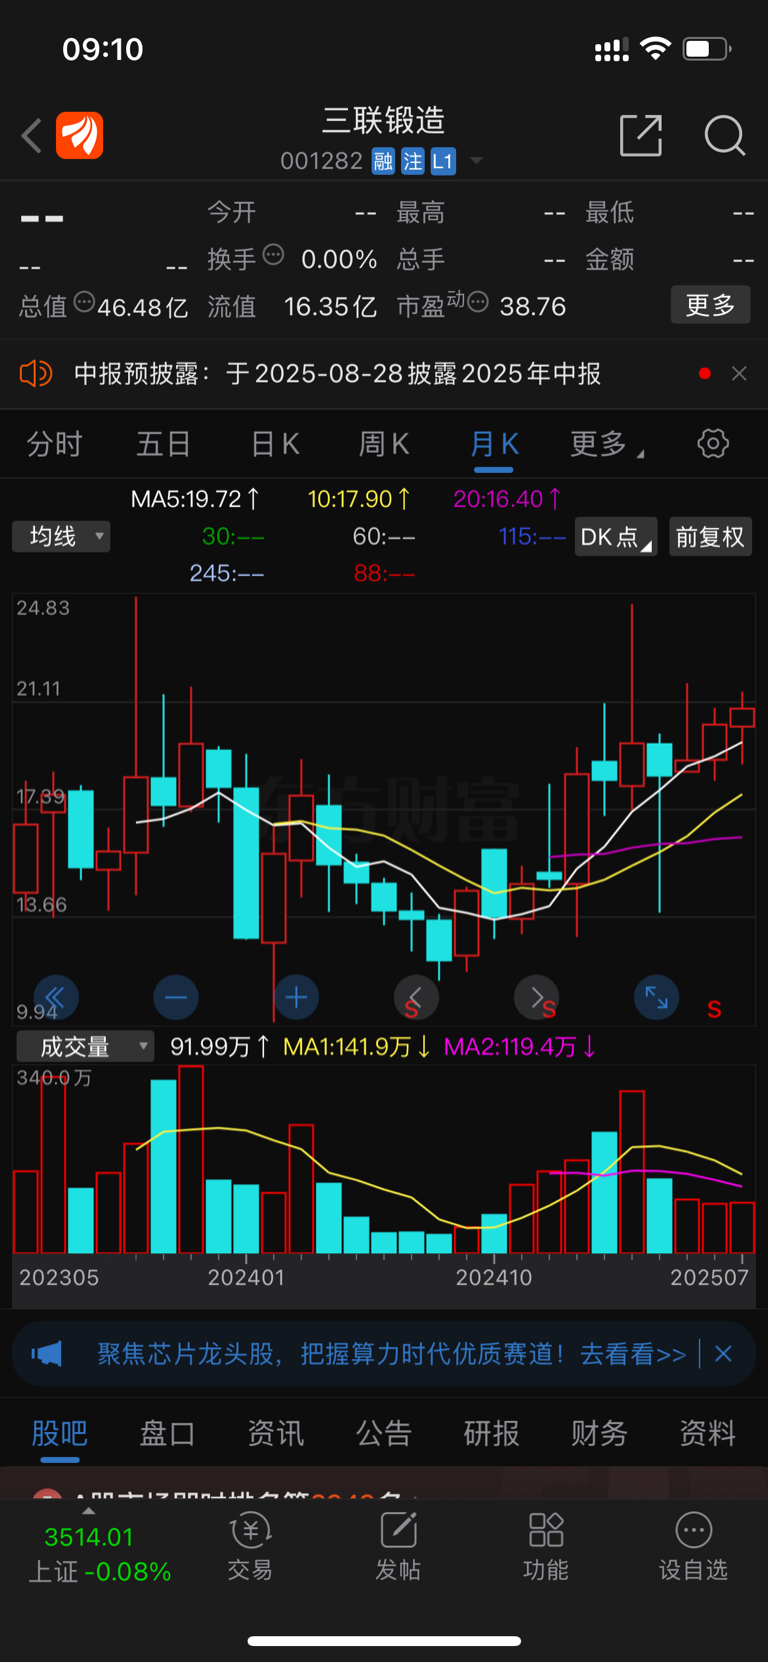Open the 研报 research tab

[x=492, y=1433]
